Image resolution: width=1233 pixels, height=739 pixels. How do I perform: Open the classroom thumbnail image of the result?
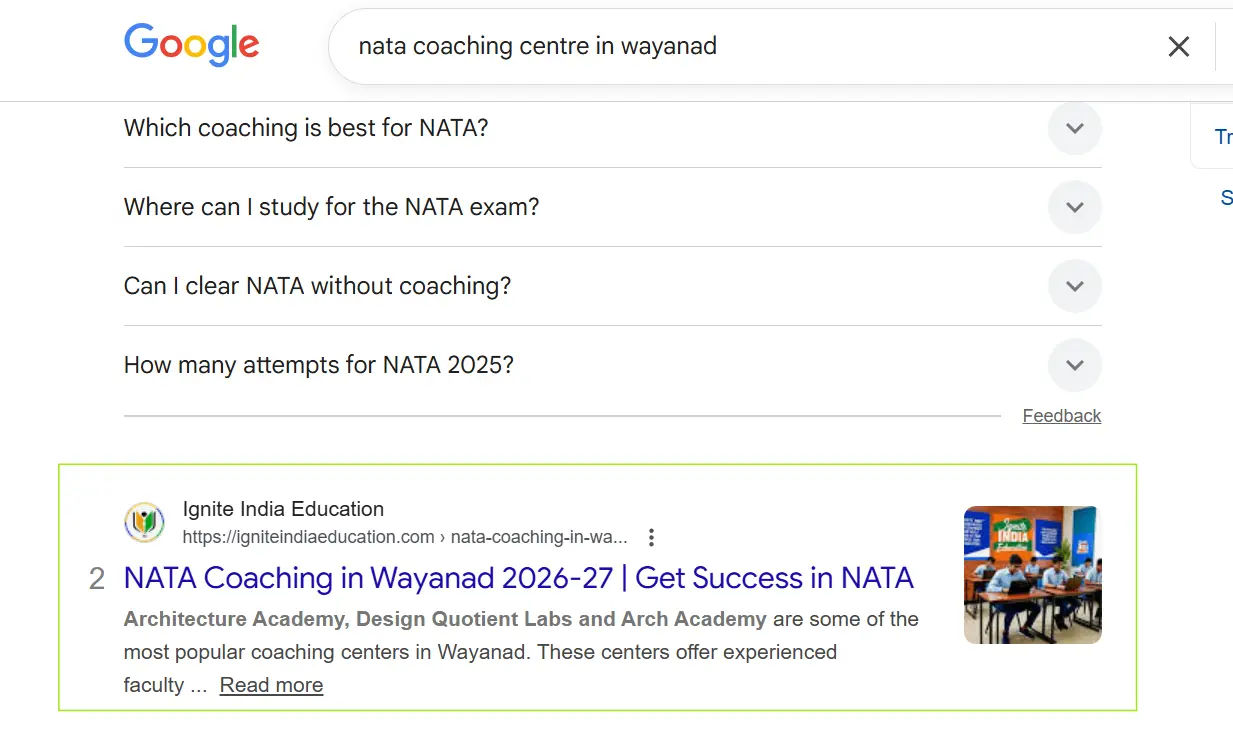pos(1032,574)
